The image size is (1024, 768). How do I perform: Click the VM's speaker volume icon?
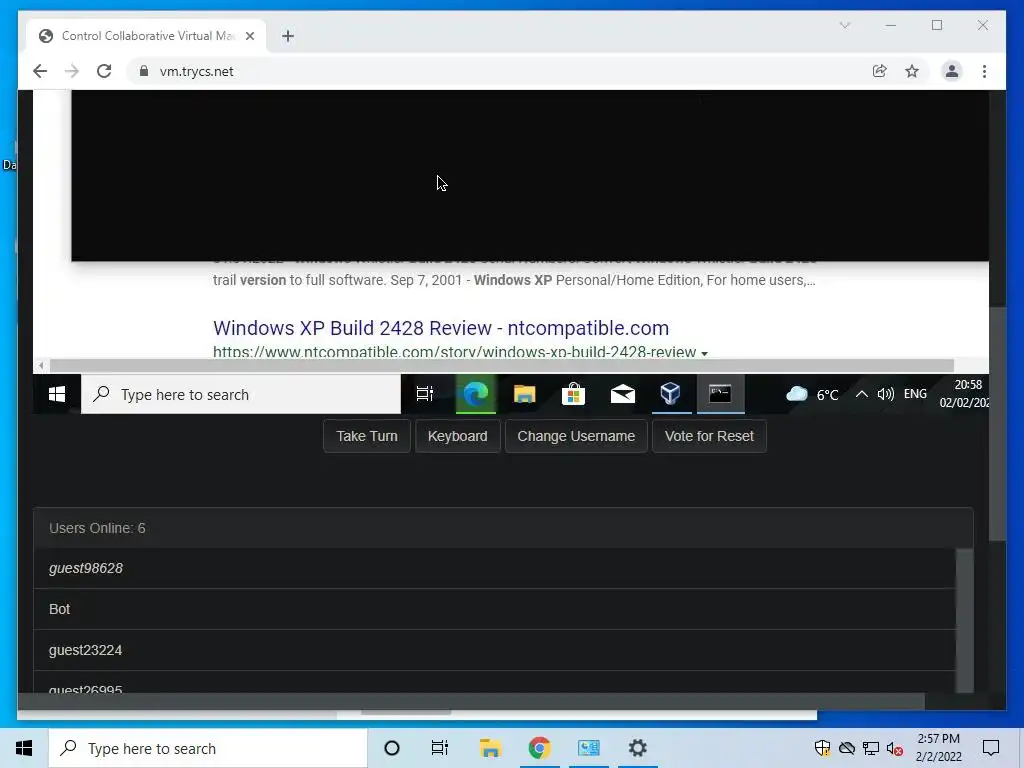[886, 394]
